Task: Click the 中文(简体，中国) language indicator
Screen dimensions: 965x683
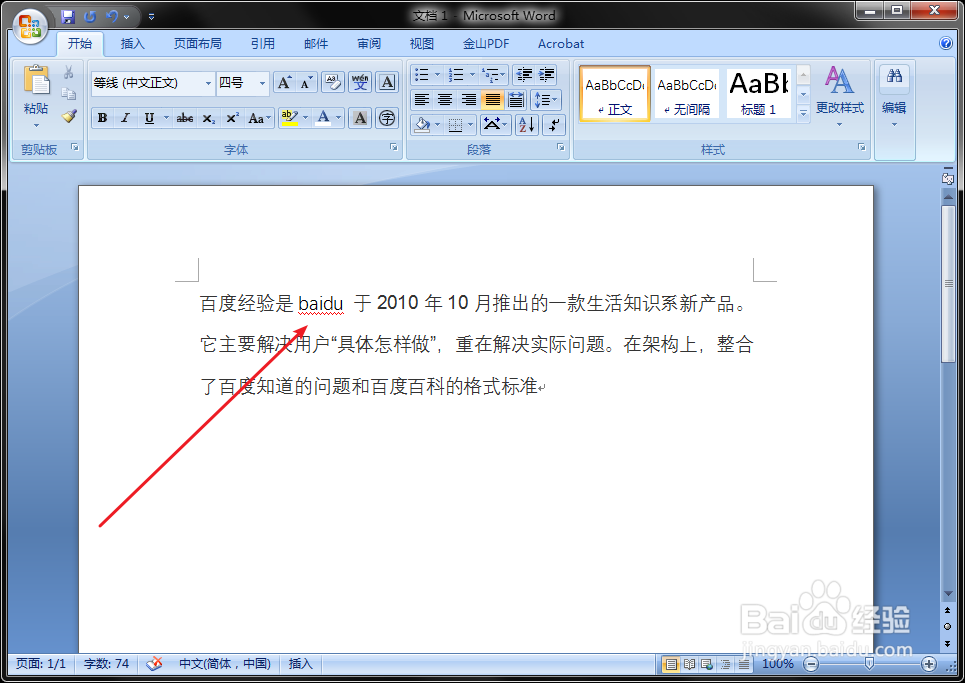Action: pos(225,663)
